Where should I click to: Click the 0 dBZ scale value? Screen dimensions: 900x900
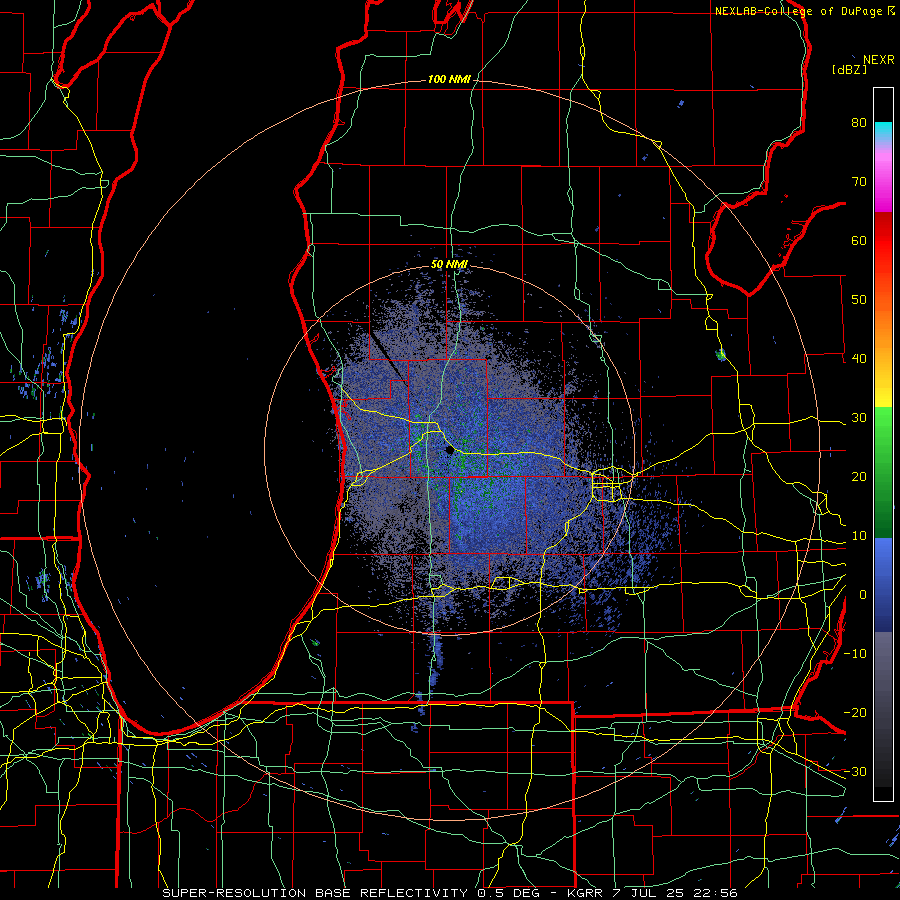coord(863,595)
